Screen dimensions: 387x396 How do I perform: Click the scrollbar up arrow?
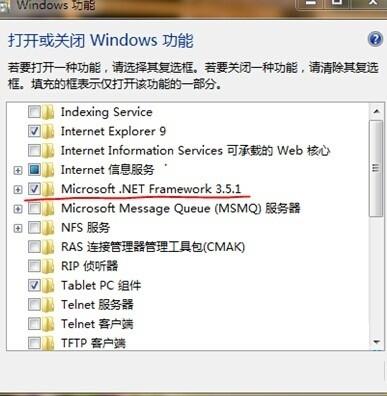pyautogui.click(x=377, y=111)
